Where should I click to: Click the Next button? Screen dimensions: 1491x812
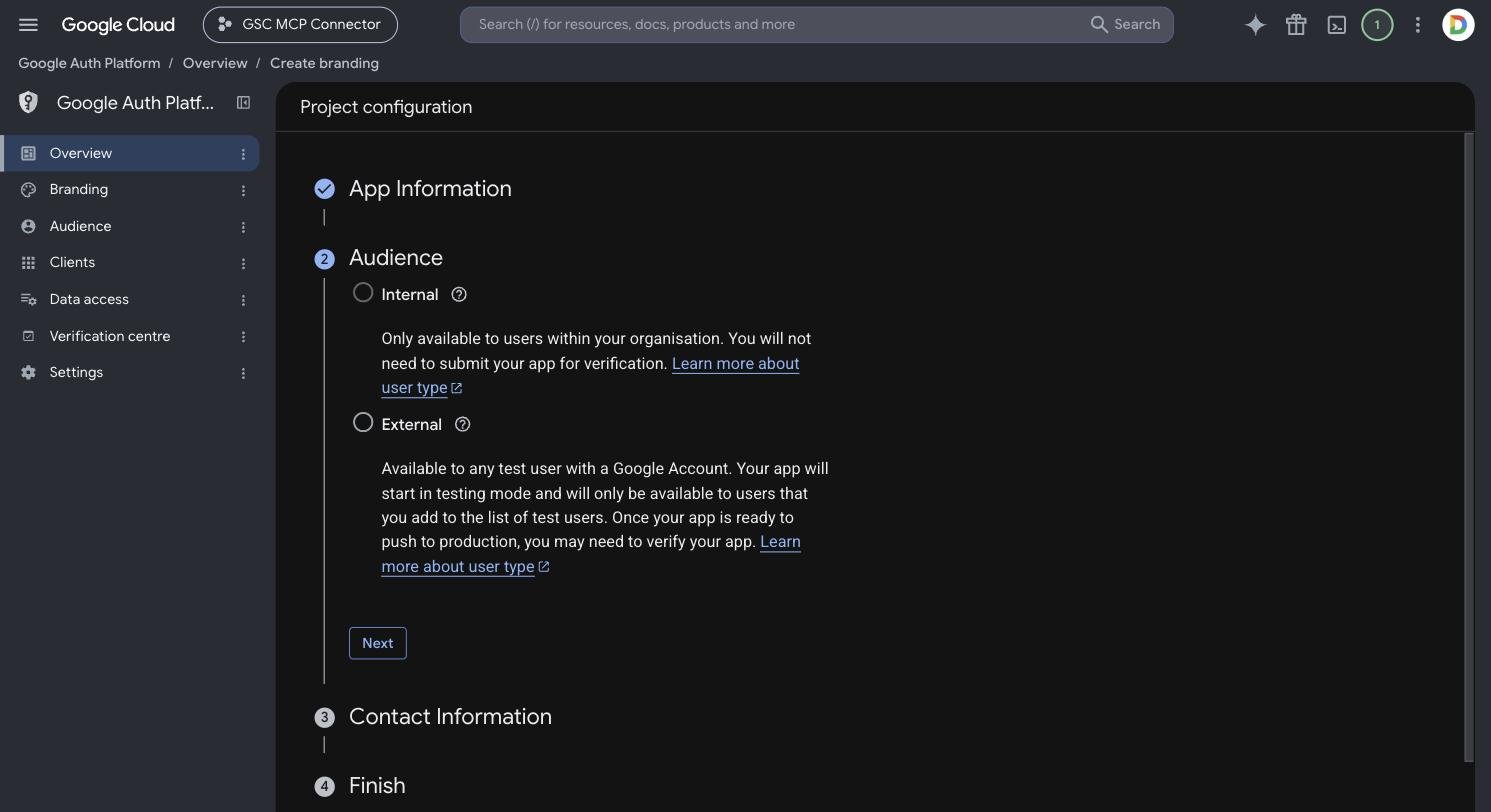pos(378,643)
